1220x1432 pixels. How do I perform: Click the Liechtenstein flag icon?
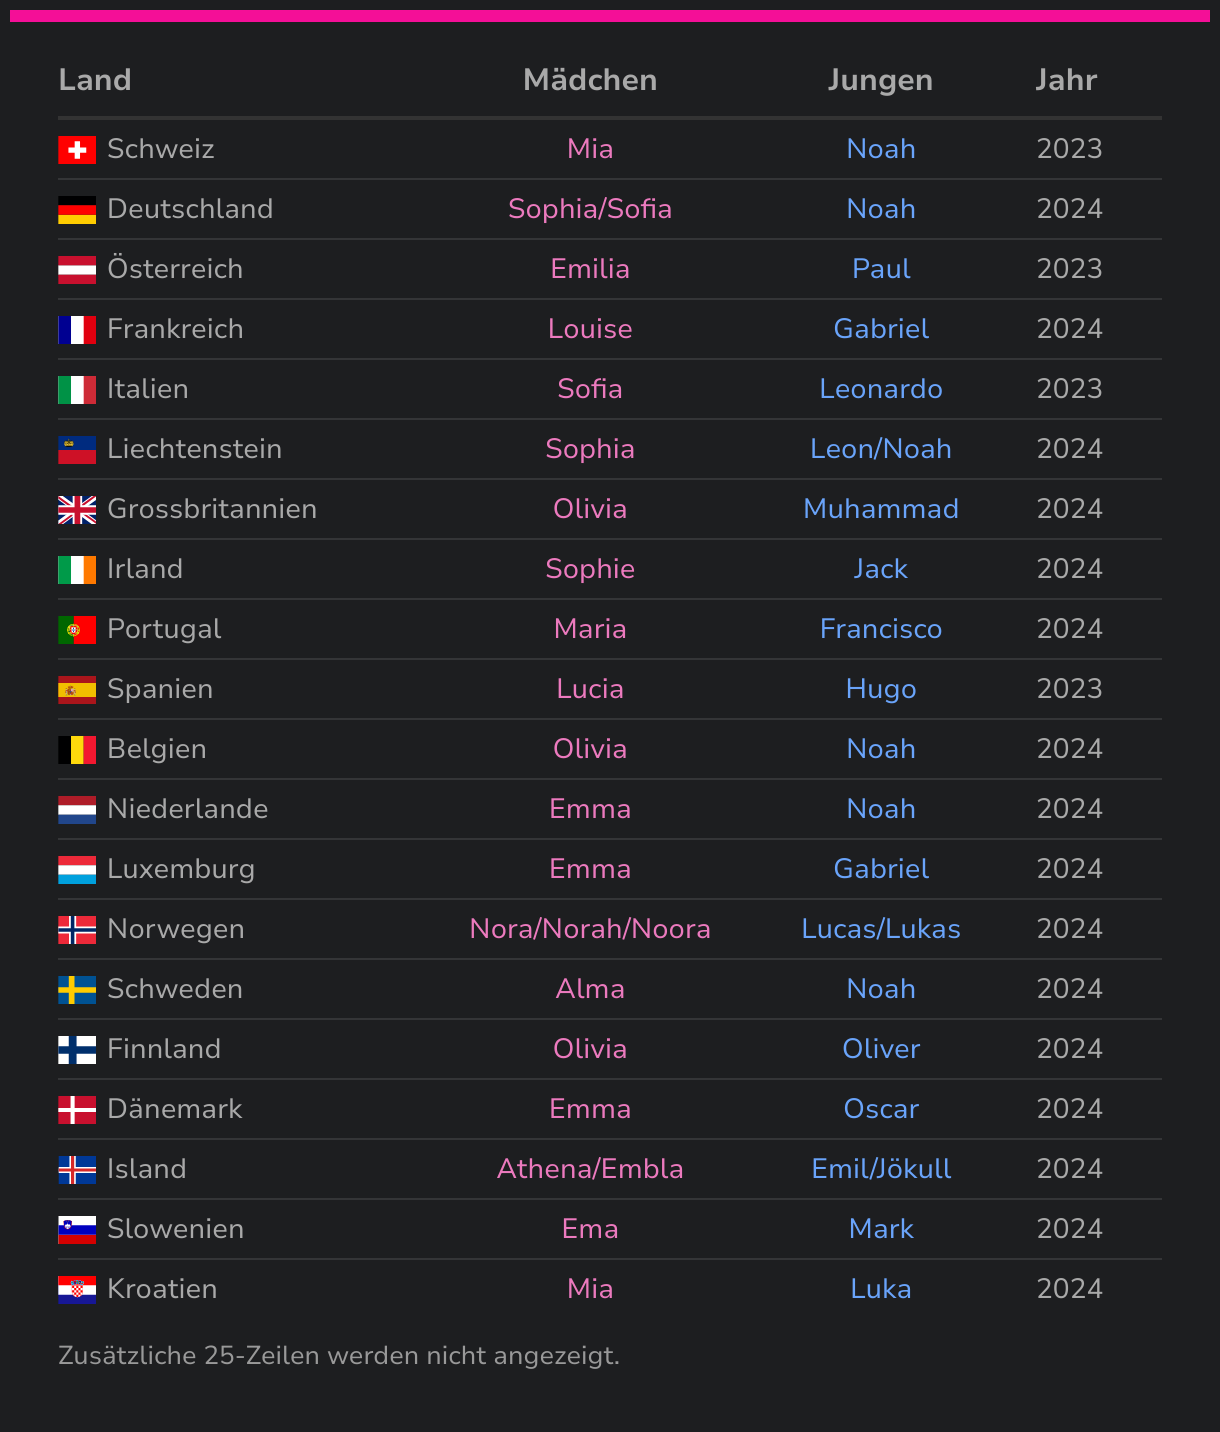coord(77,450)
